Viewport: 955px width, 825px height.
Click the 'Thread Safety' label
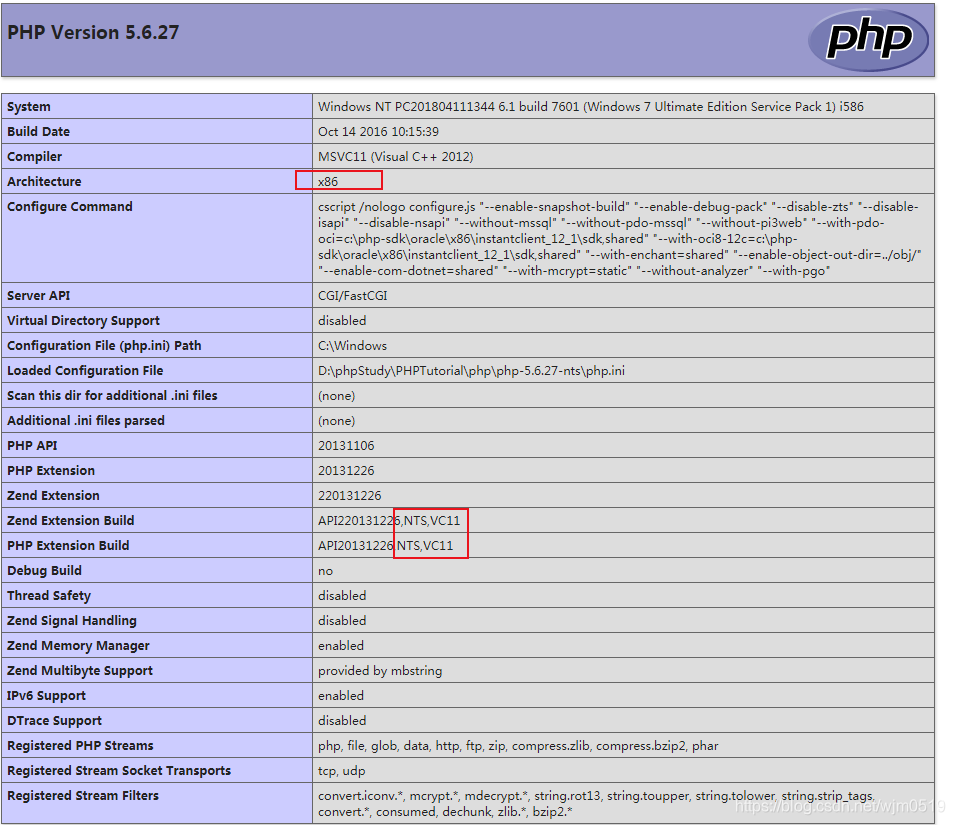point(49,595)
